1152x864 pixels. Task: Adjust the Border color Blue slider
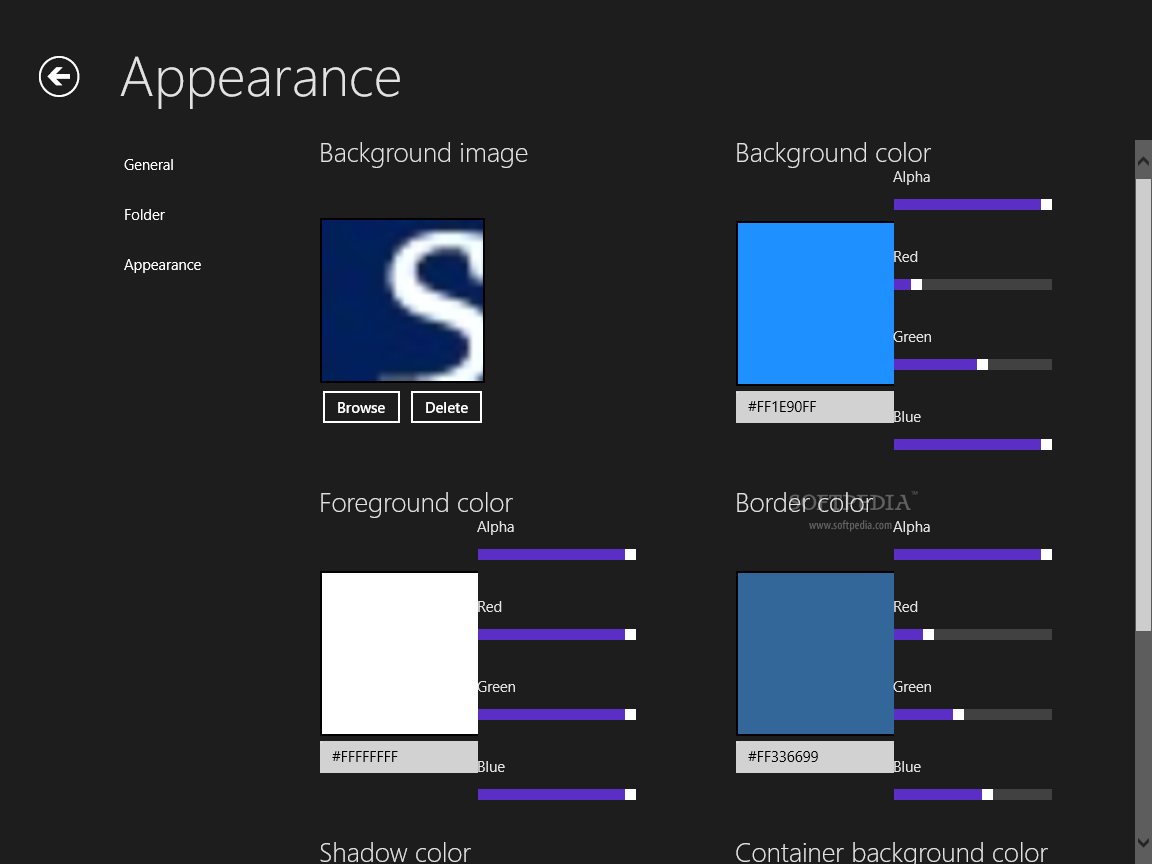(973, 794)
